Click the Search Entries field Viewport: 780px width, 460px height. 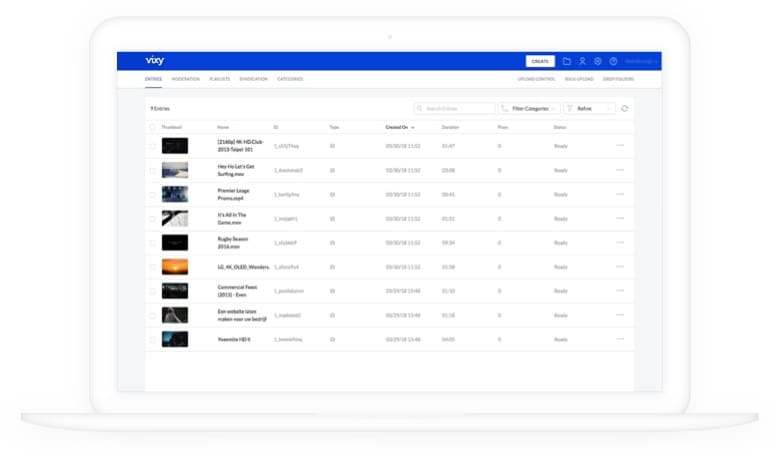[x=455, y=108]
